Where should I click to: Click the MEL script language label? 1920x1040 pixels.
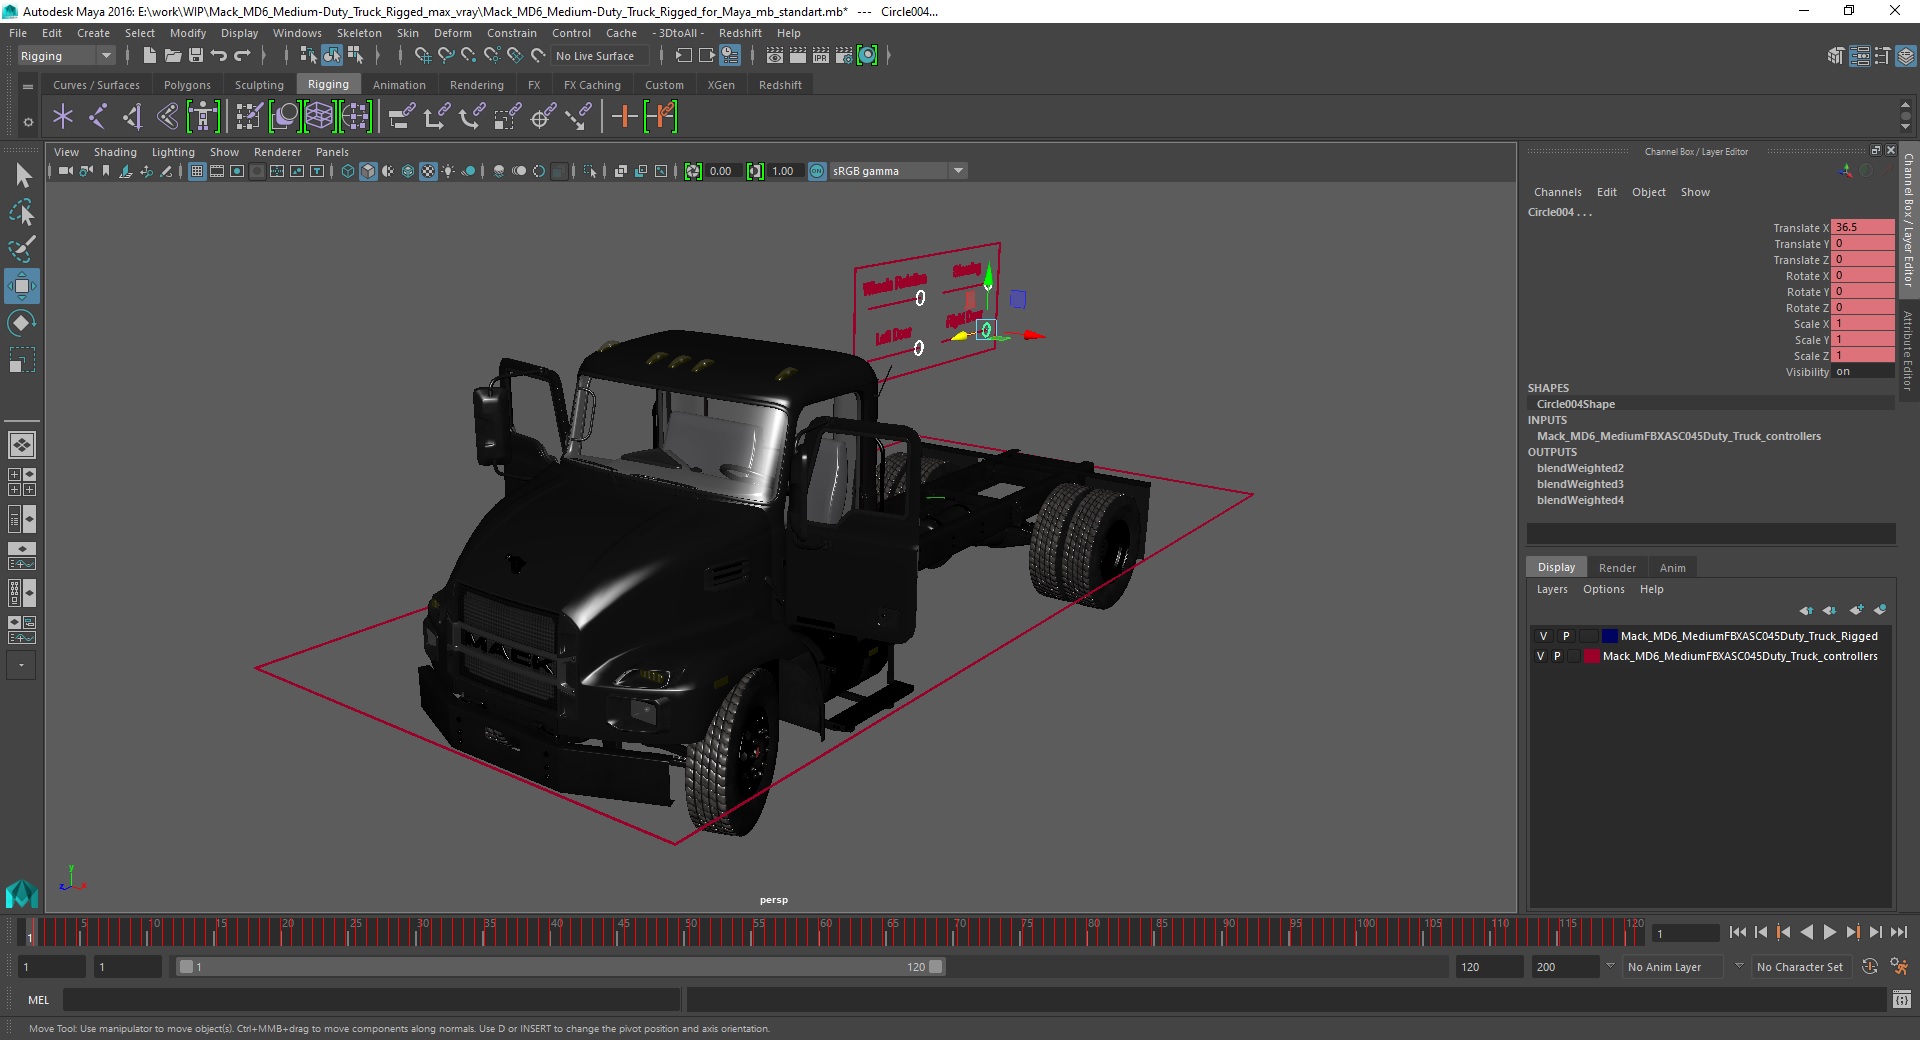38,1000
